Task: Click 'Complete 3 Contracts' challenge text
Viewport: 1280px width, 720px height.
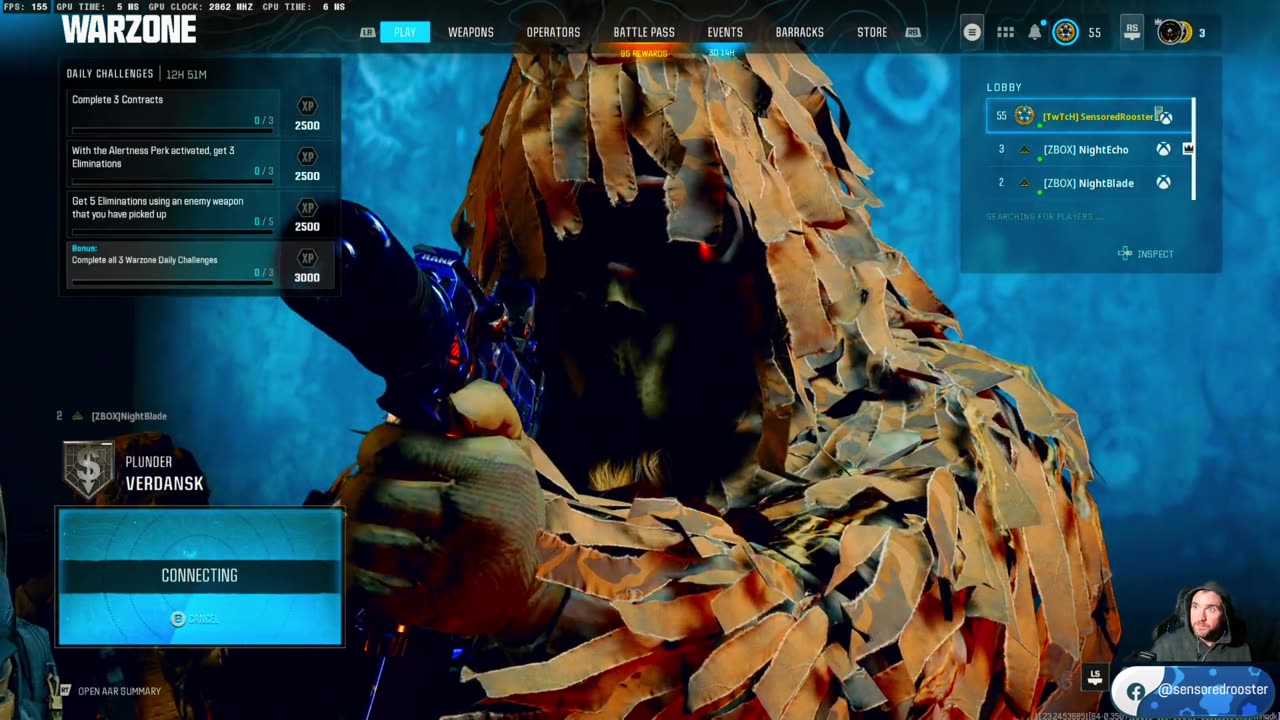Action: pyautogui.click(x=117, y=100)
